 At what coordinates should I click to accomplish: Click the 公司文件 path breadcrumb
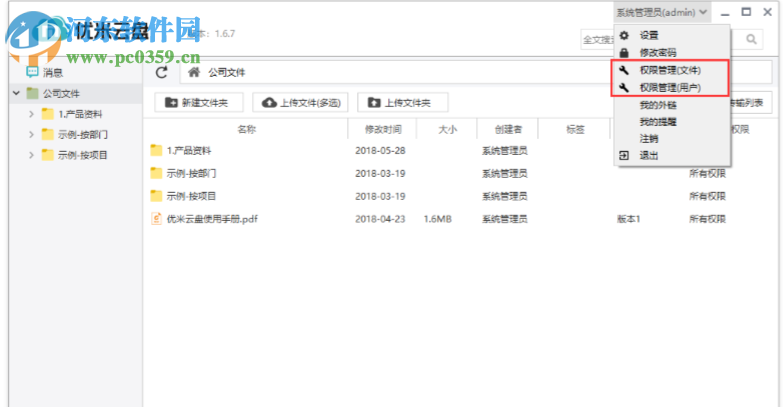tap(227, 73)
